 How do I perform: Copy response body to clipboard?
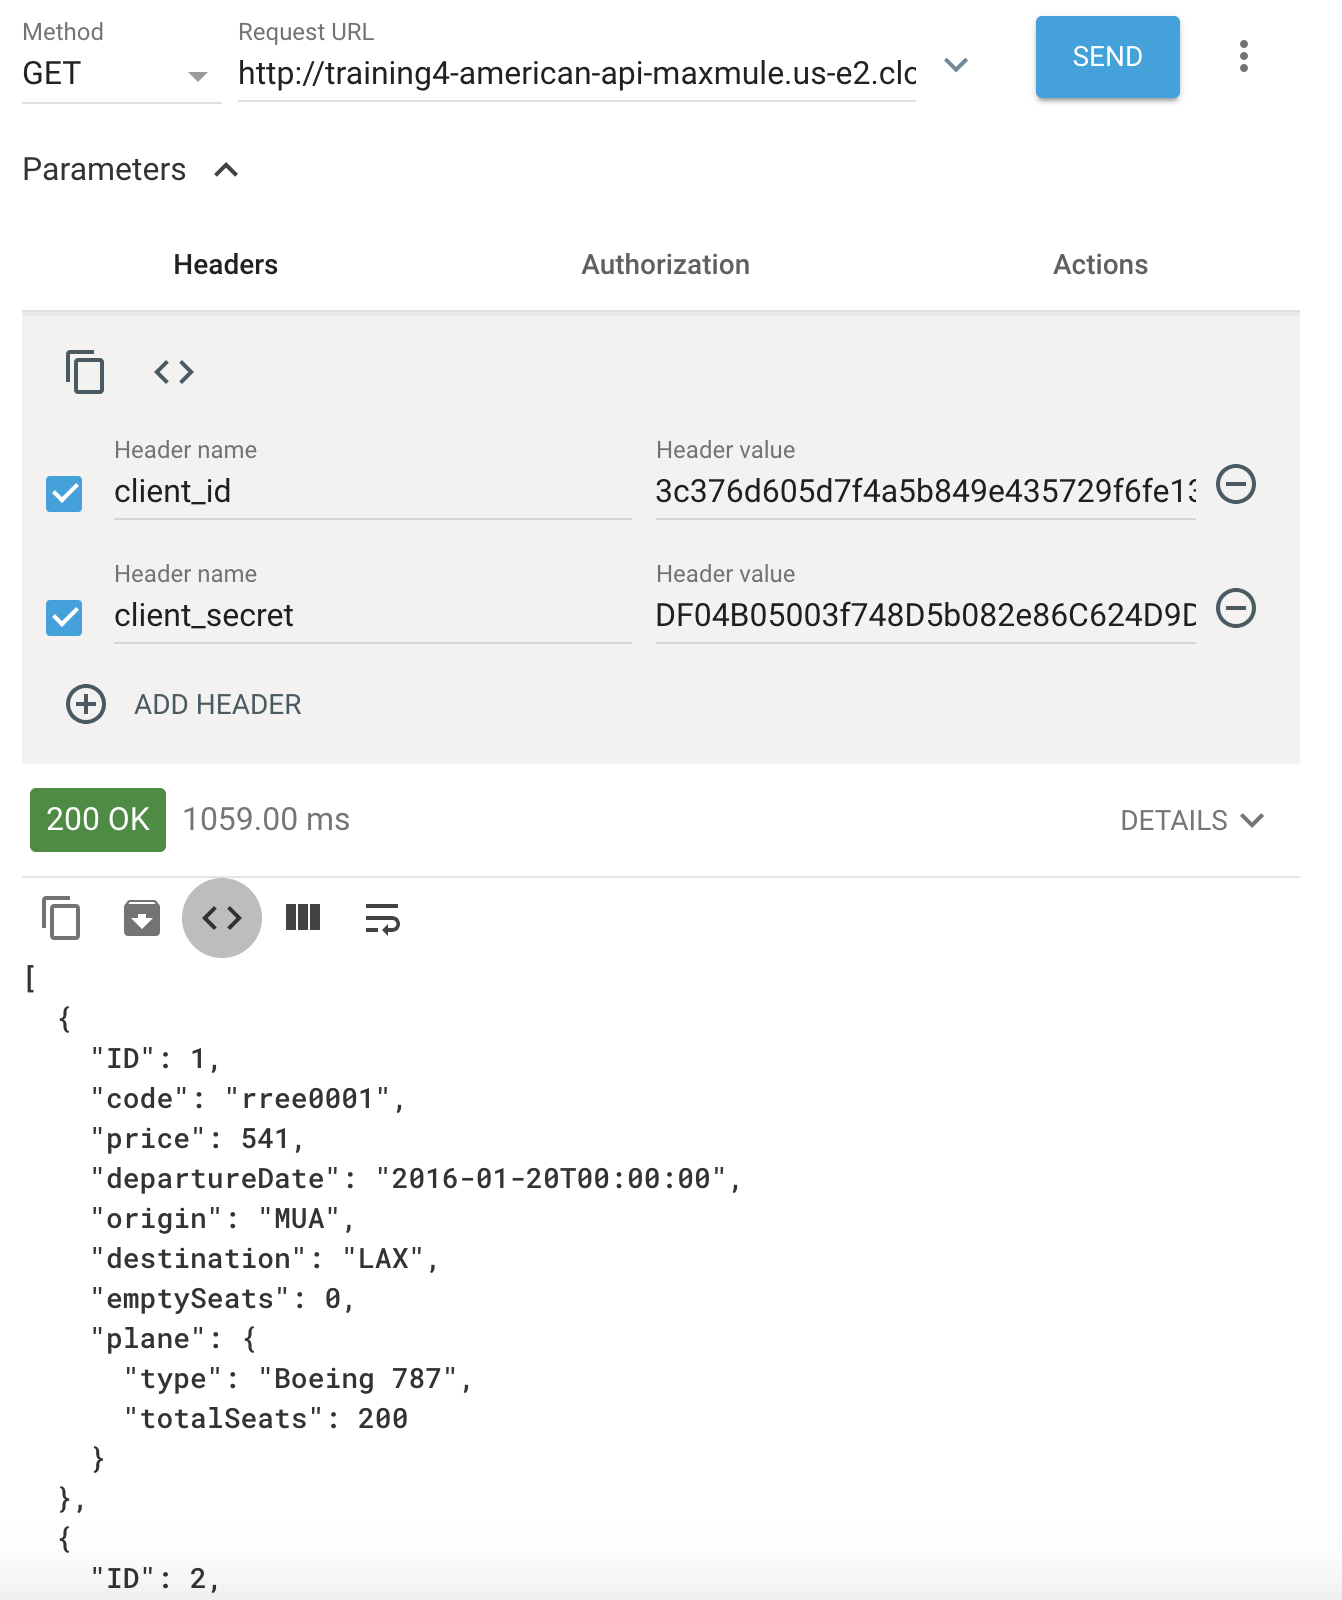pyautogui.click(x=61, y=918)
